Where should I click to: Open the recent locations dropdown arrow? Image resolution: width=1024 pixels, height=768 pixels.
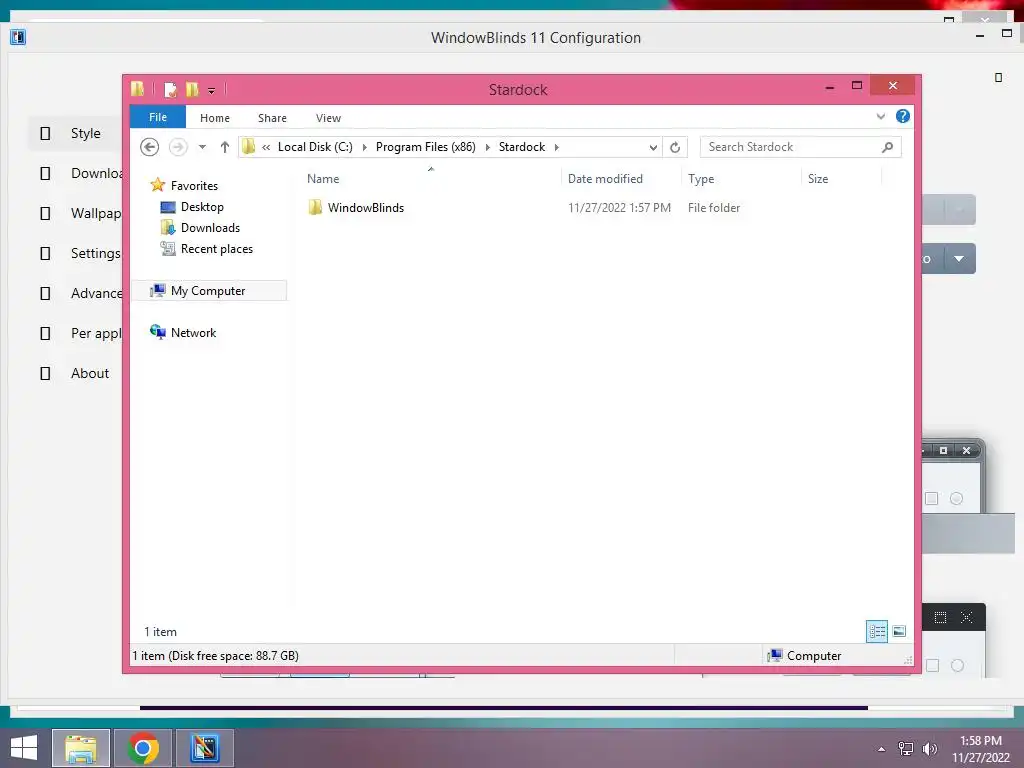(x=202, y=147)
